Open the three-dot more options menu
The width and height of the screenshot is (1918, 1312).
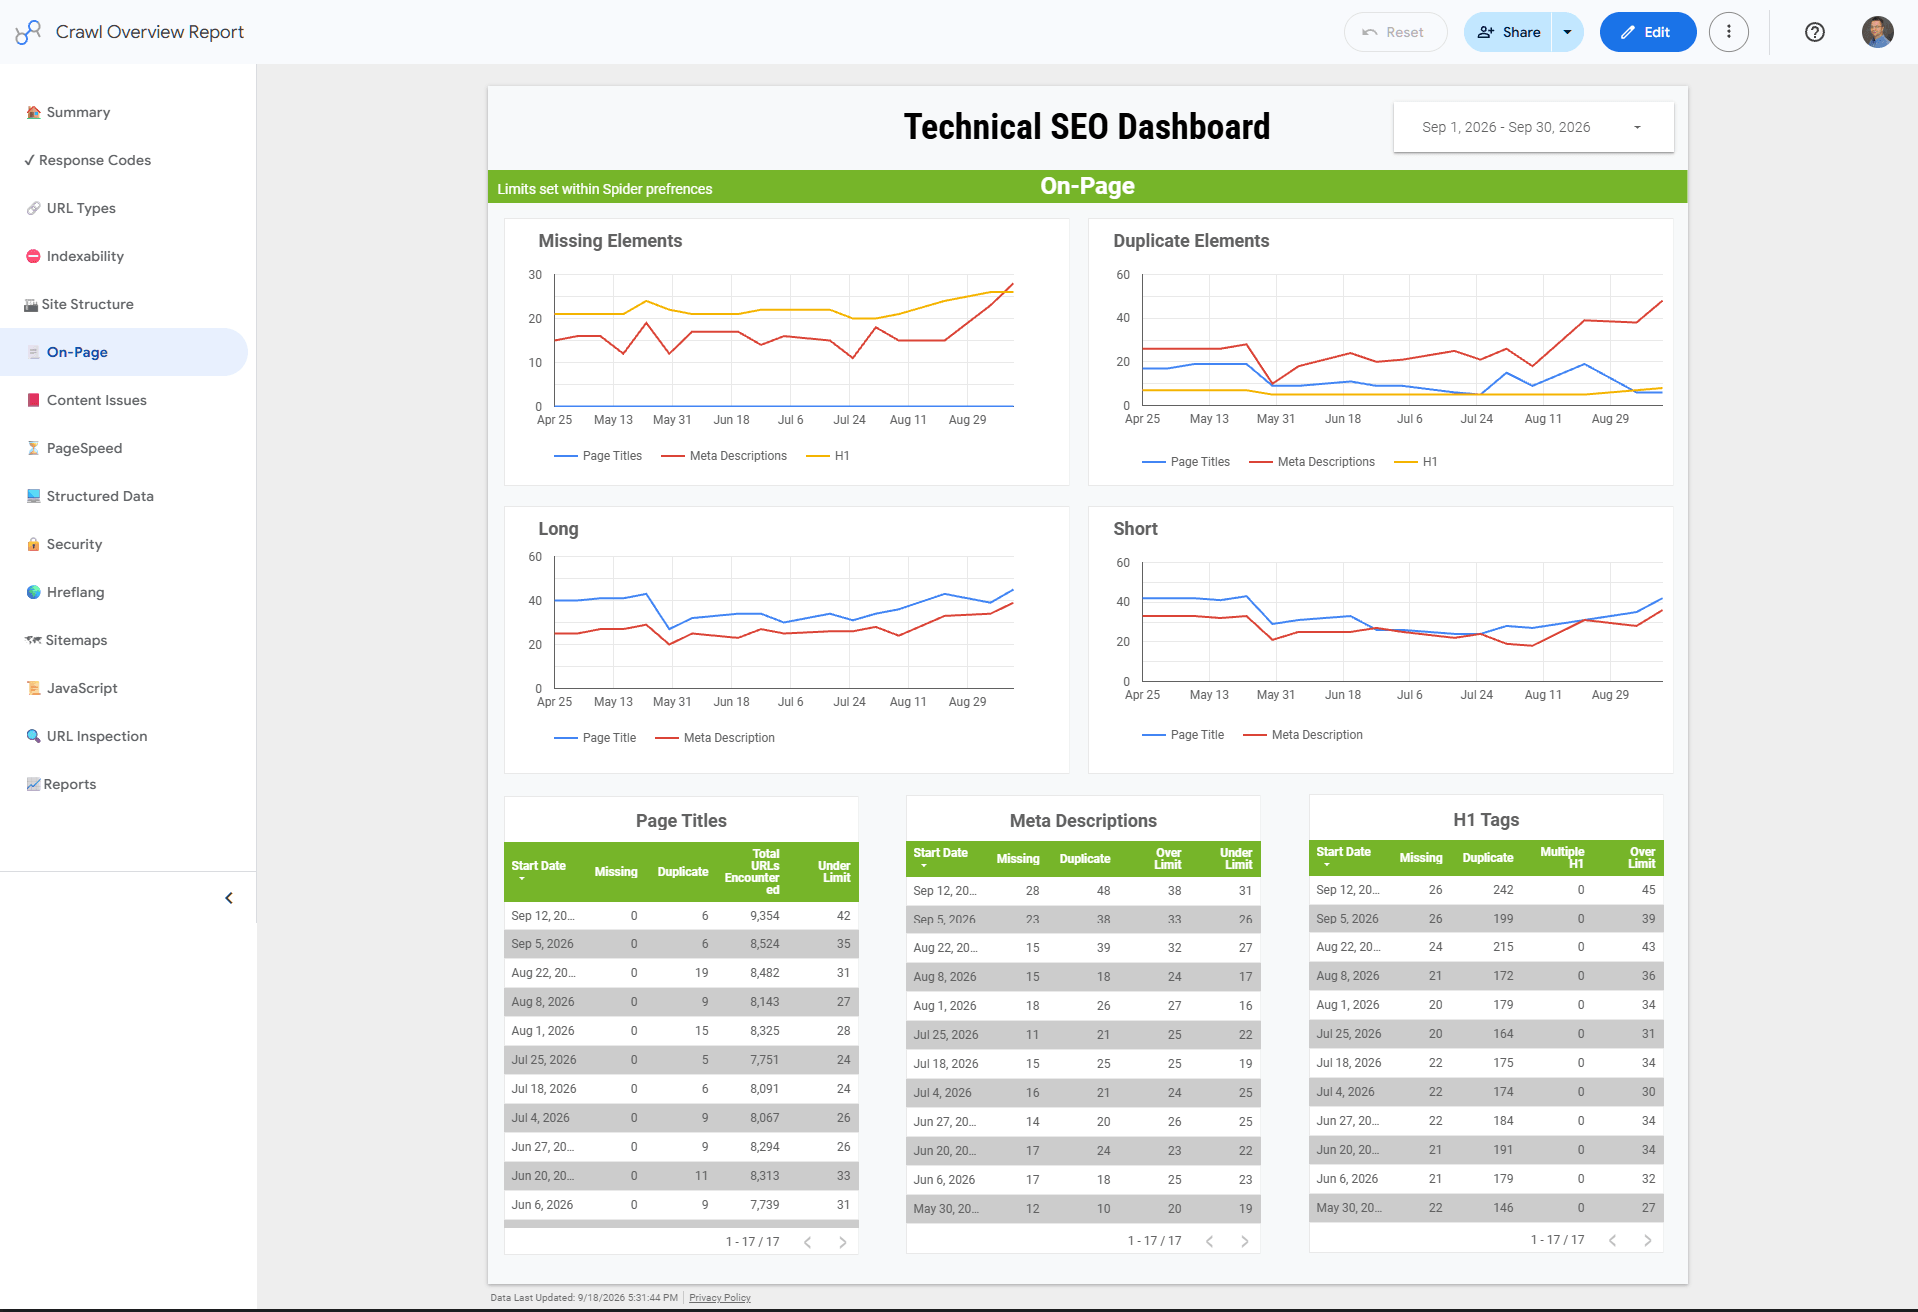point(1728,32)
